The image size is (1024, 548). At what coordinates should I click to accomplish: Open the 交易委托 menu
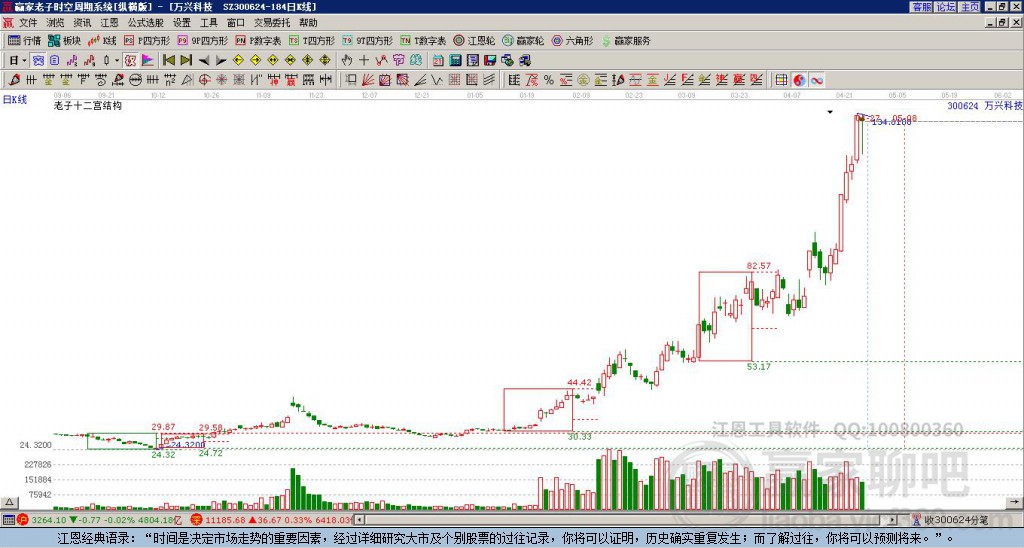point(272,23)
